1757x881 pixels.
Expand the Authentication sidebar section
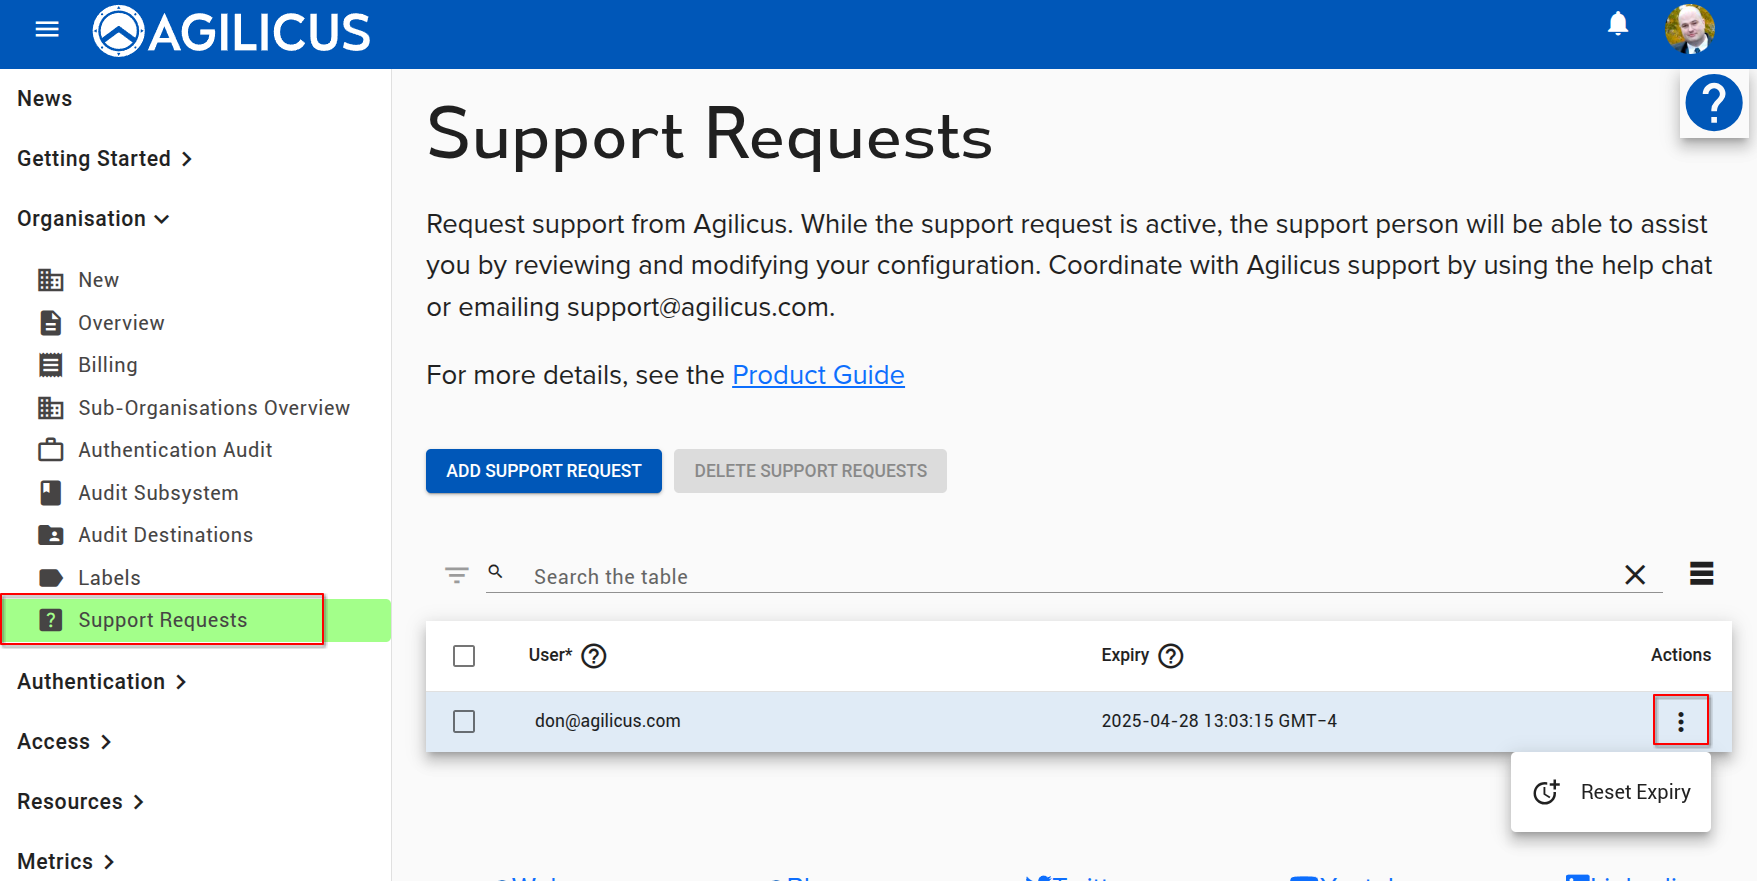(x=101, y=682)
